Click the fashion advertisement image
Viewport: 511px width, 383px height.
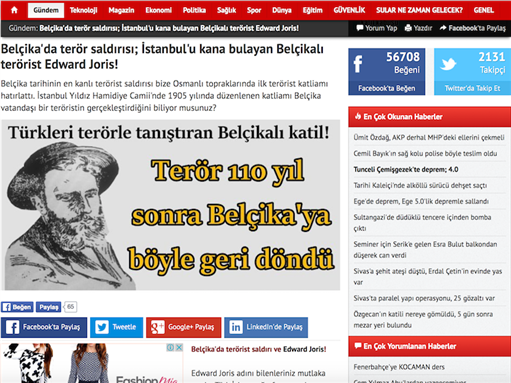coord(92,363)
